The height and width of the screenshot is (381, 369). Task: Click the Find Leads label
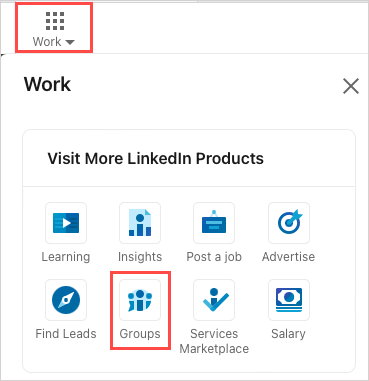tap(66, 334)
